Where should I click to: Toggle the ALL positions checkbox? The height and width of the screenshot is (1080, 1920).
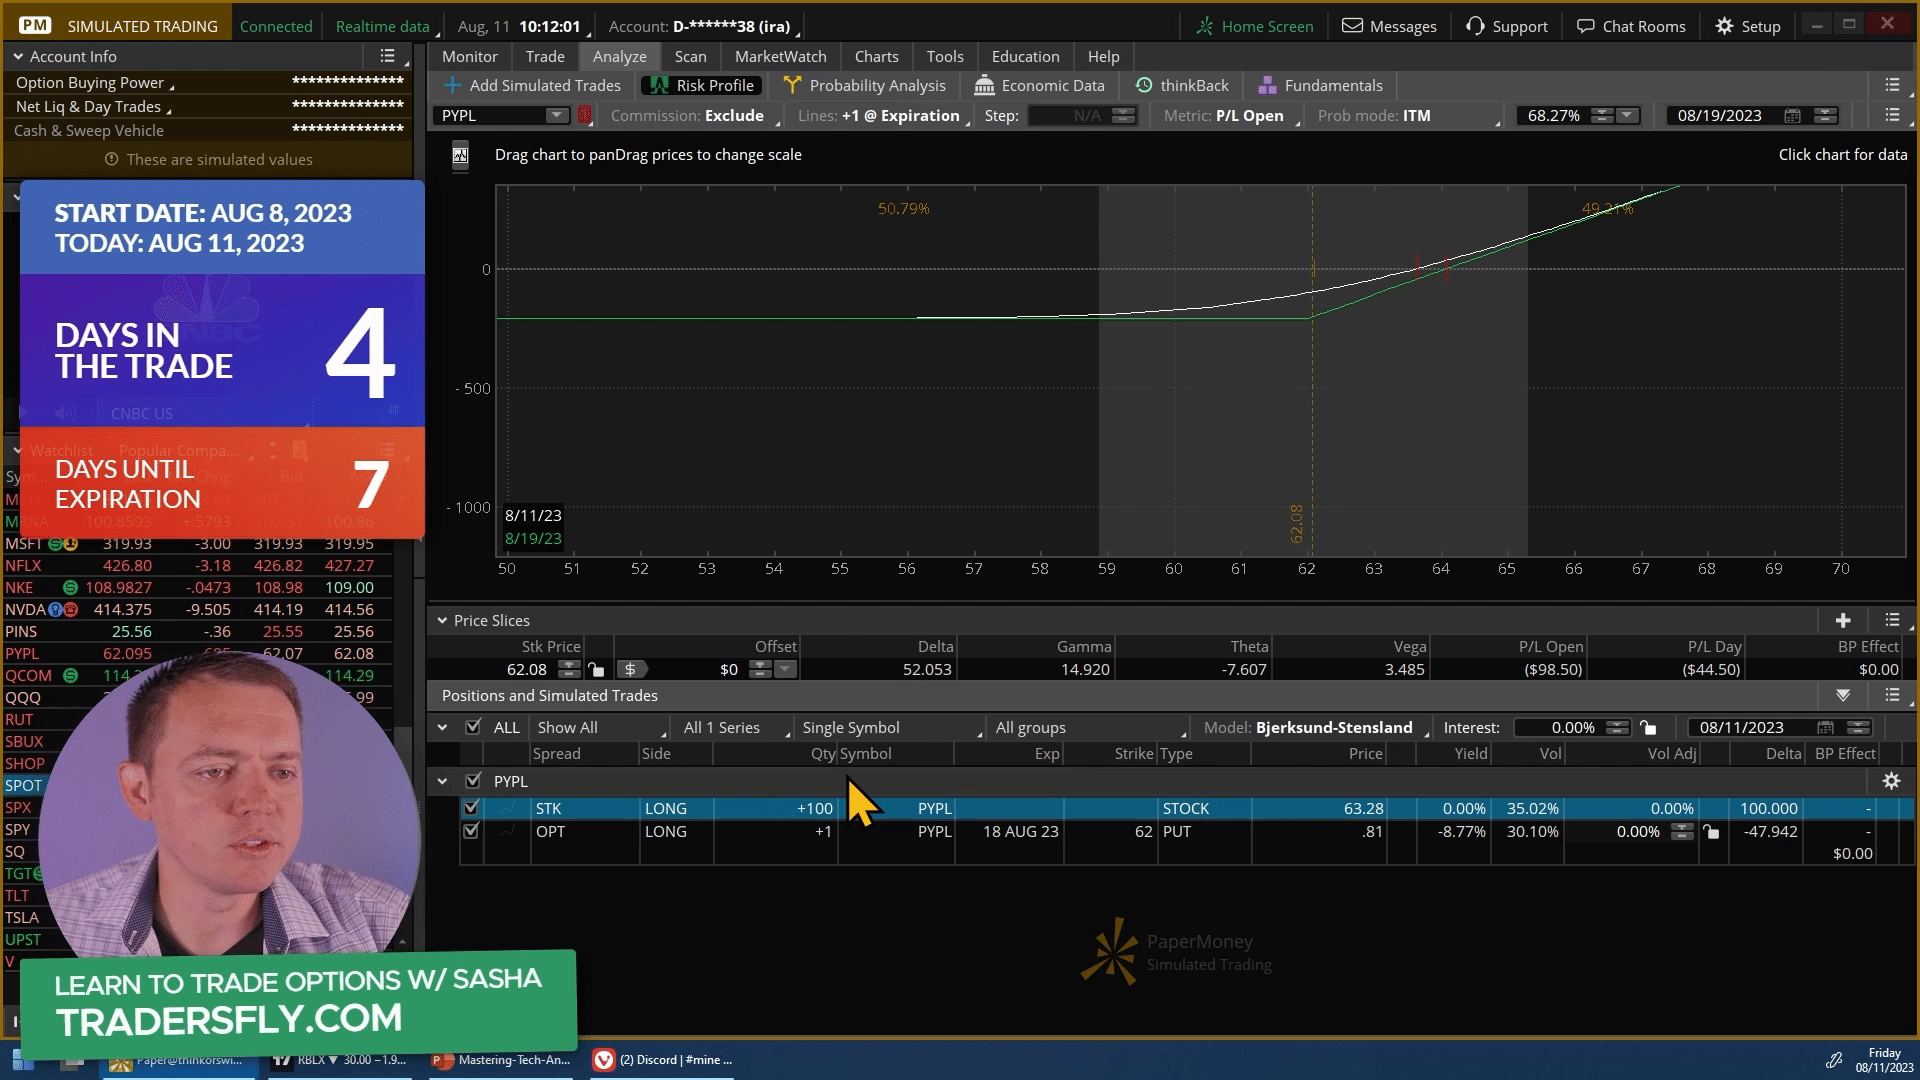[x=473, y=727]
